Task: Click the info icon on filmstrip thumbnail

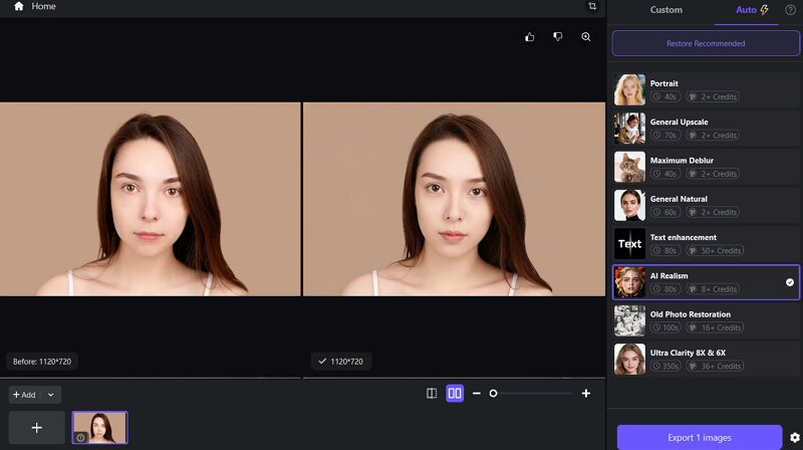Action: coord(80,438)
